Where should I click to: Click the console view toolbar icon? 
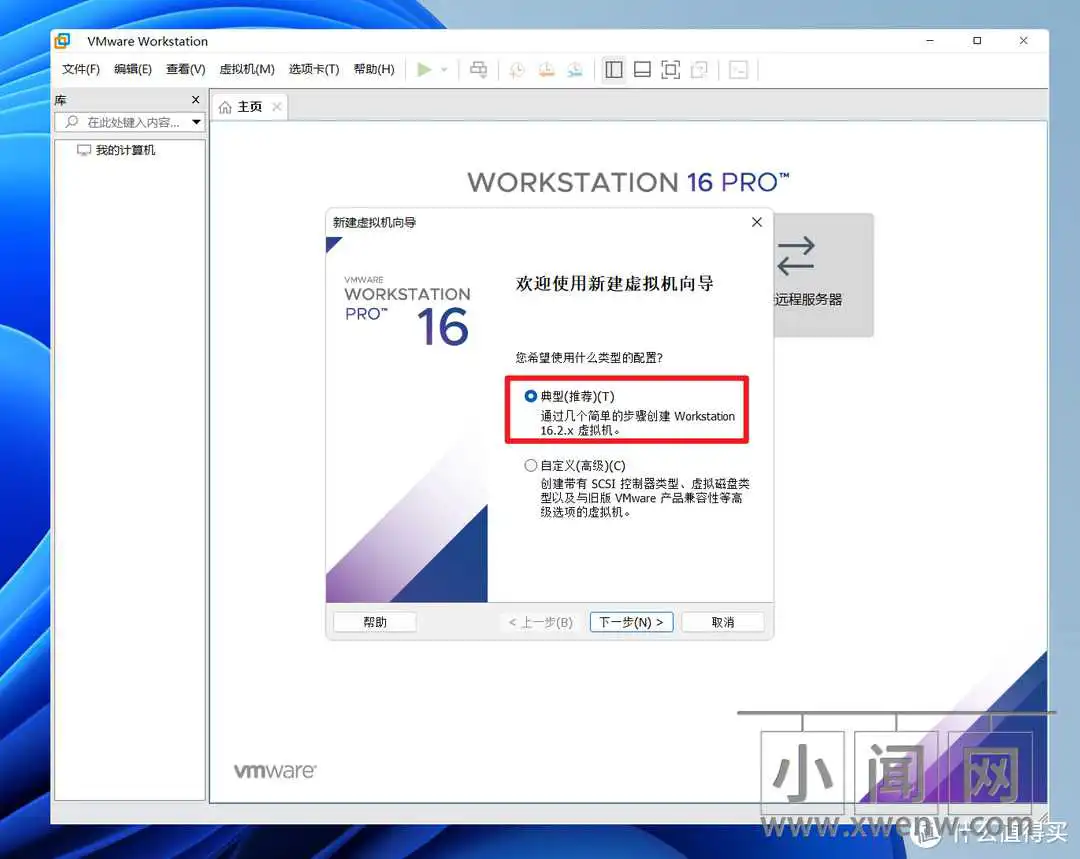[x=738, y=70]
